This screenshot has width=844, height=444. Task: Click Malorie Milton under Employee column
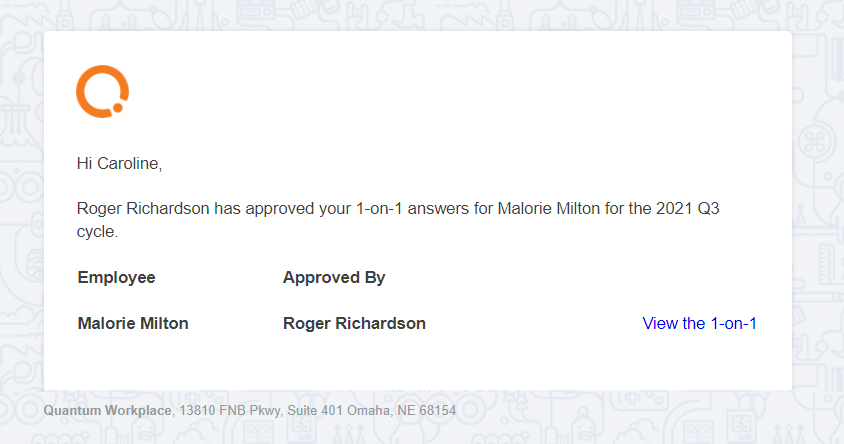(x=133, y=323)
